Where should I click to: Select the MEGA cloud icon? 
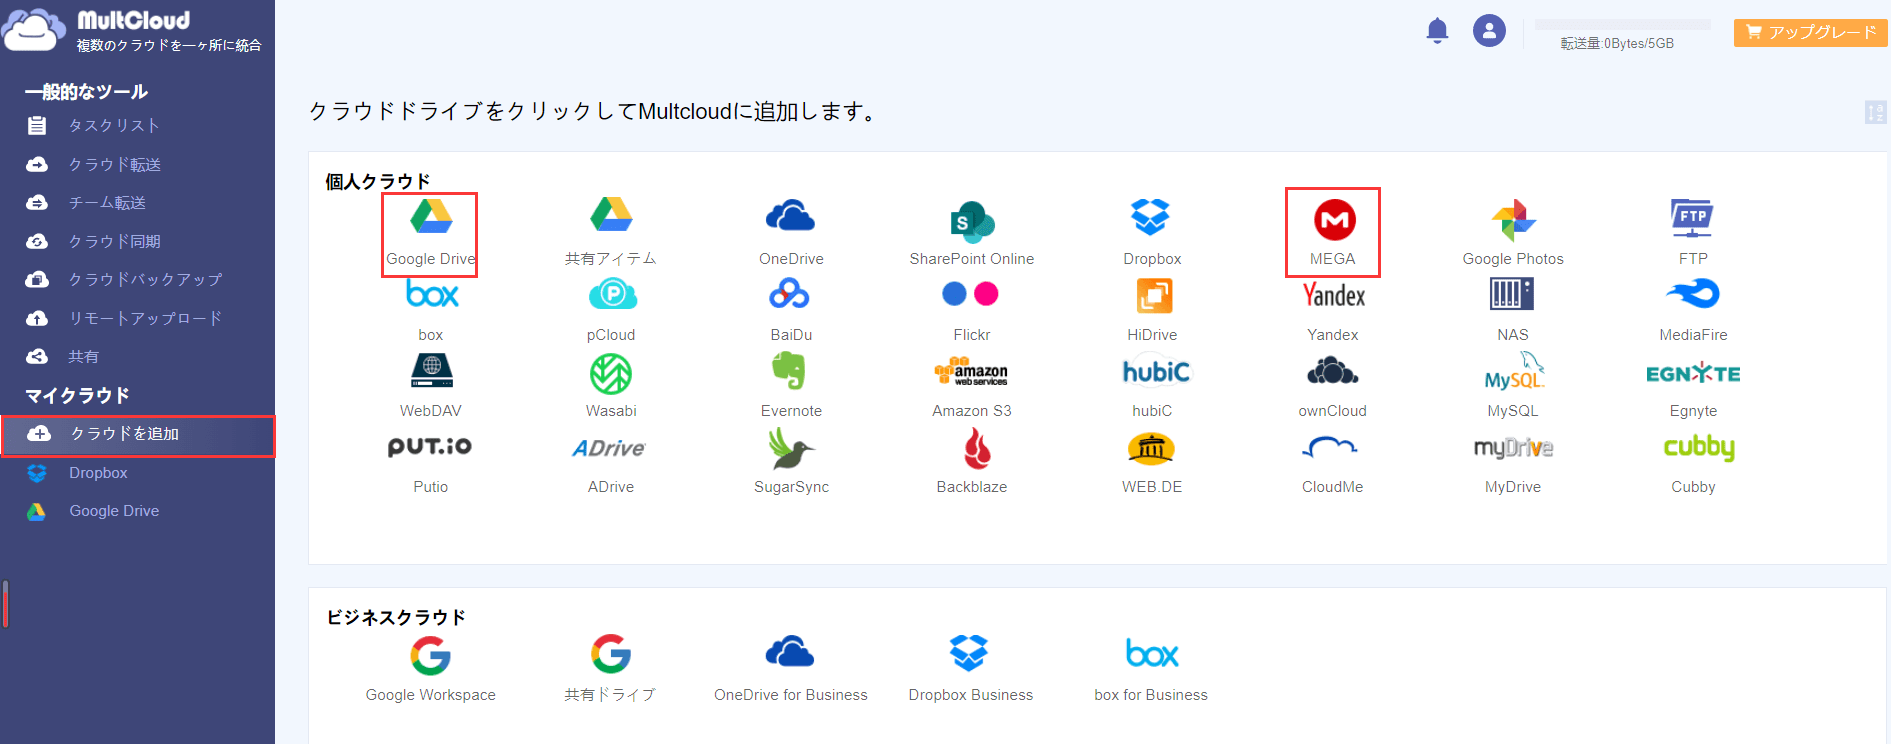point(1333,220)
